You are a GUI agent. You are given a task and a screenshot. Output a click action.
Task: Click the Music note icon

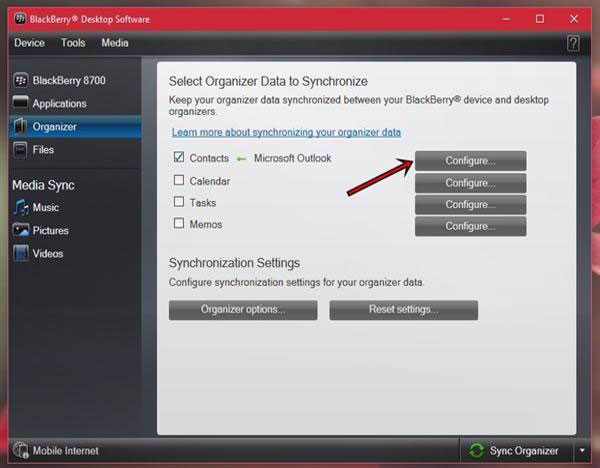pyautogui.click(x=21, y=207)
